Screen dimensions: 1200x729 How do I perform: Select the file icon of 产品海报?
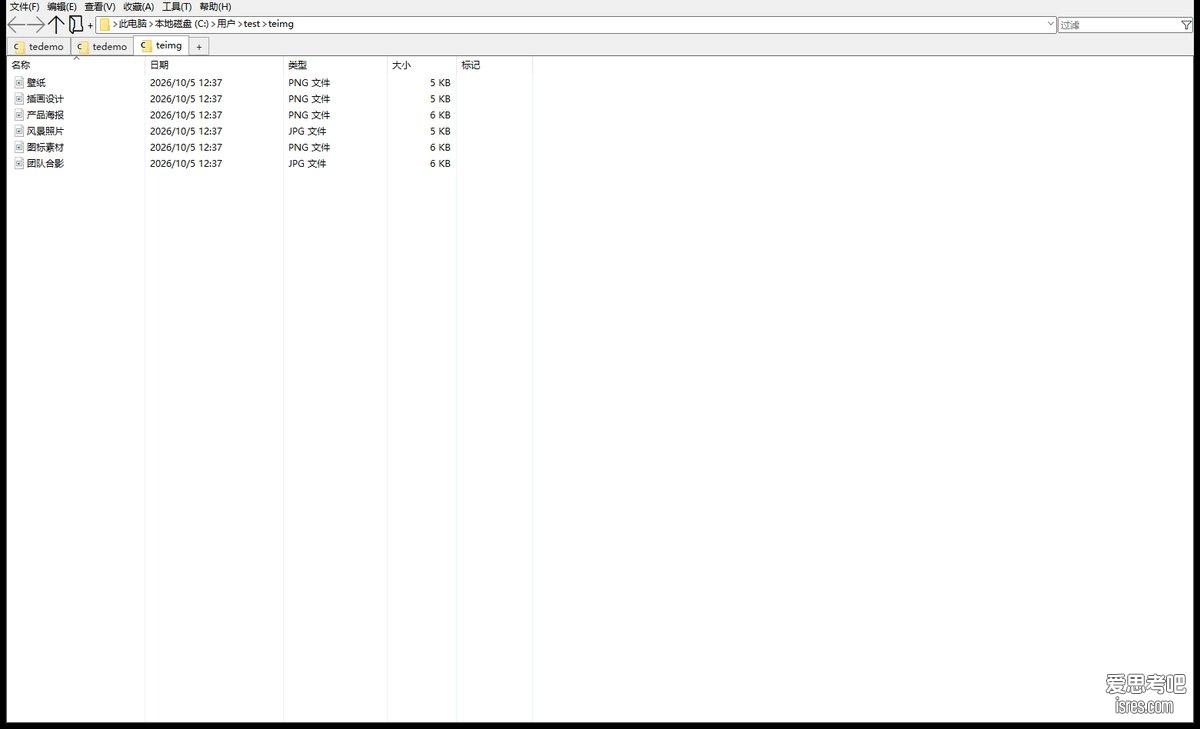point(19,115)
